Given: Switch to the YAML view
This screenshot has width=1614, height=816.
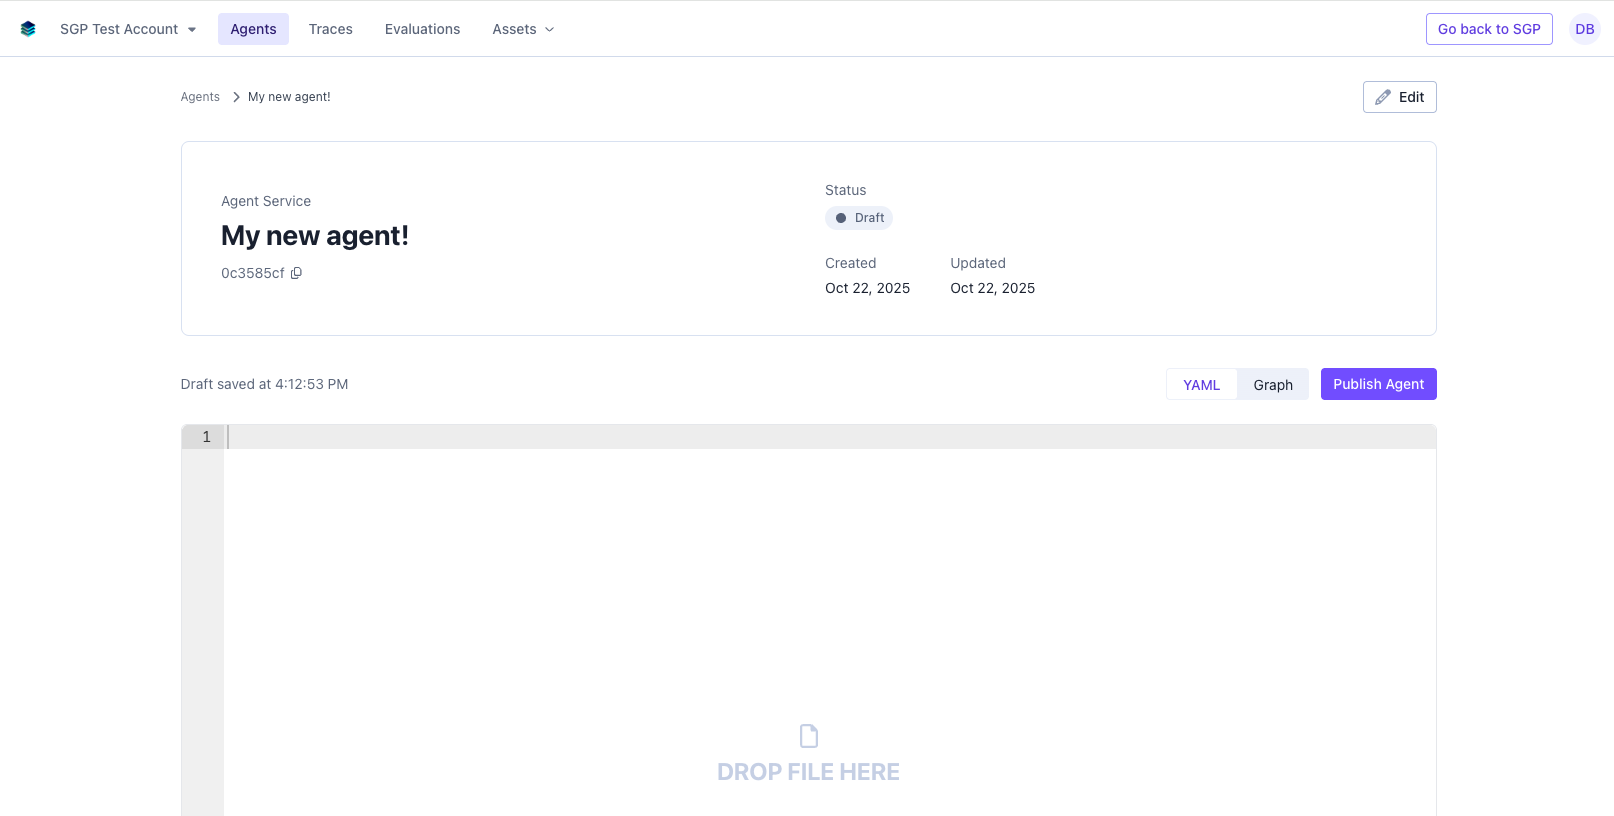Looking at the screenshot, I should (x=1202, y=385).
